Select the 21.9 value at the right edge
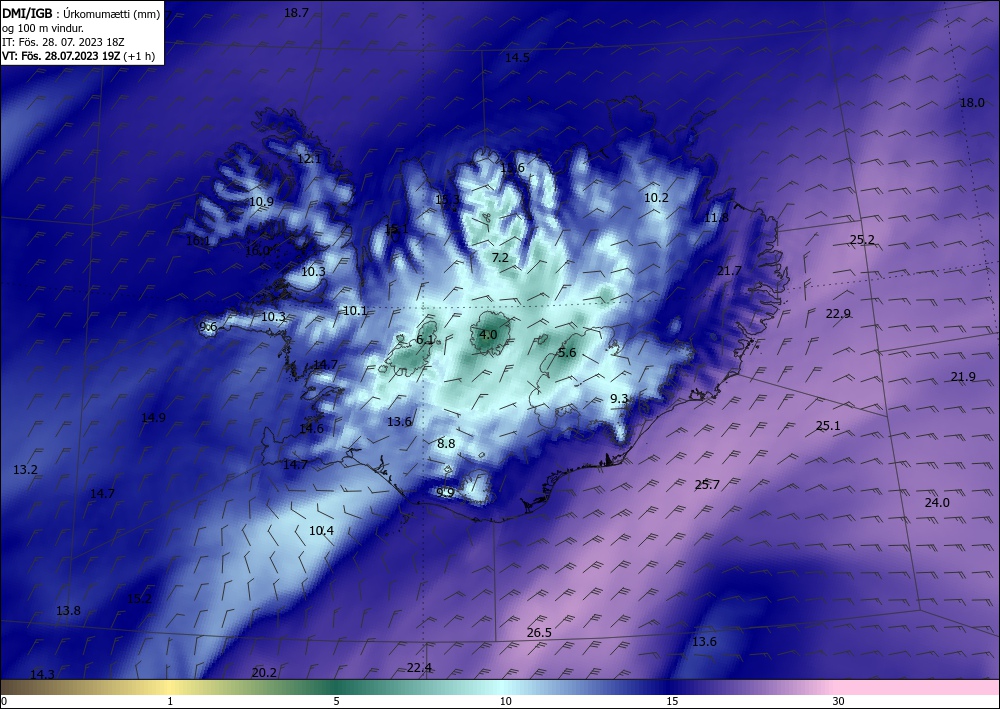This screenshot has width=1000, height=709. click(x=963, y=377)
